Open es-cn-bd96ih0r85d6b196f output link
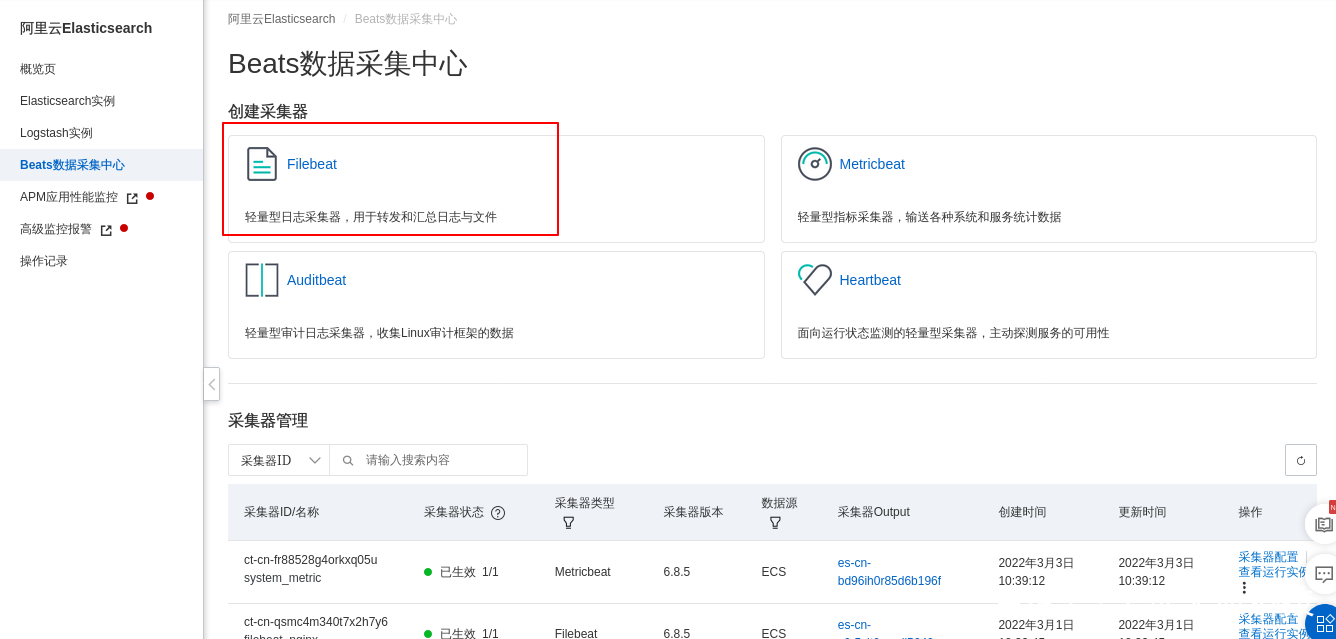1336x639 pixels. click(889, 572)
